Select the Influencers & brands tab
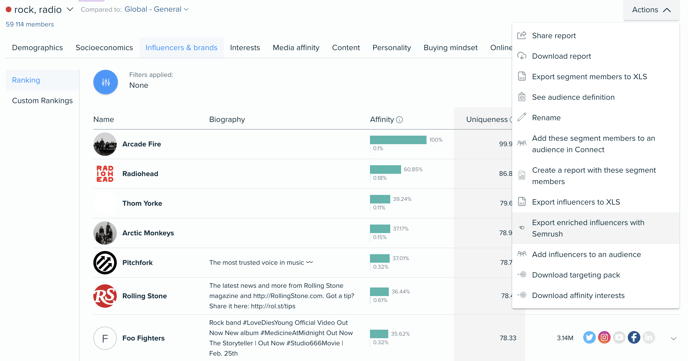This screenshot has height=361, width=688. (x=181, y=47)
